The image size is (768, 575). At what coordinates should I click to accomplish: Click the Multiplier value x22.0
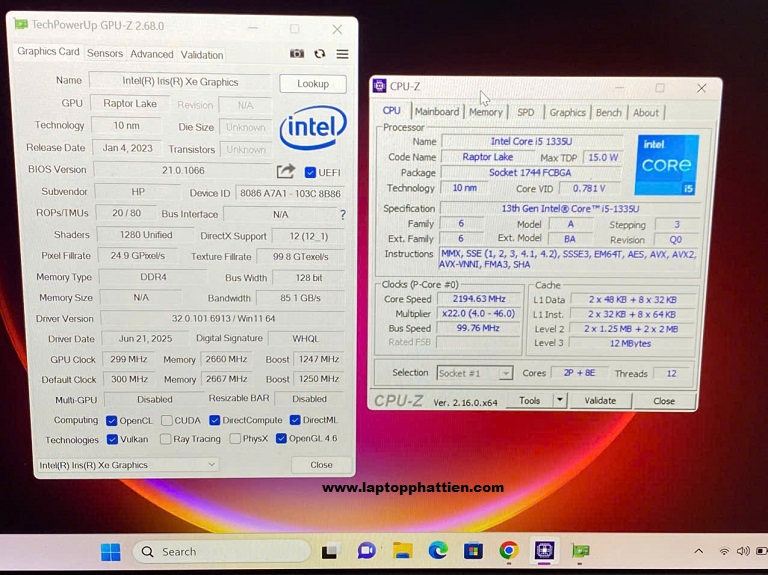click(x=478, y=313)
